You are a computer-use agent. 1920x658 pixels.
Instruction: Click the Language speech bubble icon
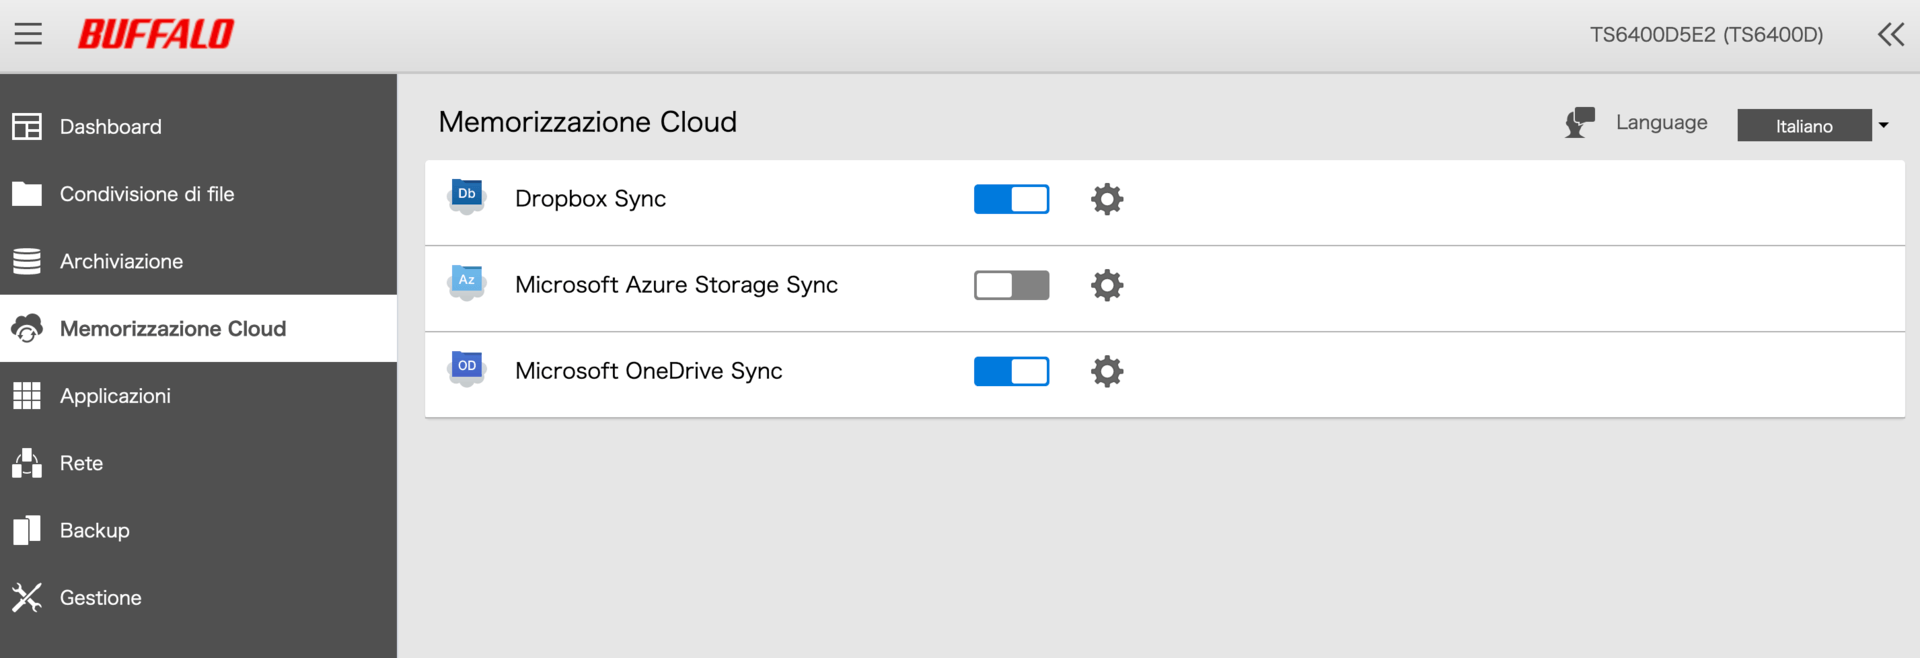point(1580,123)
